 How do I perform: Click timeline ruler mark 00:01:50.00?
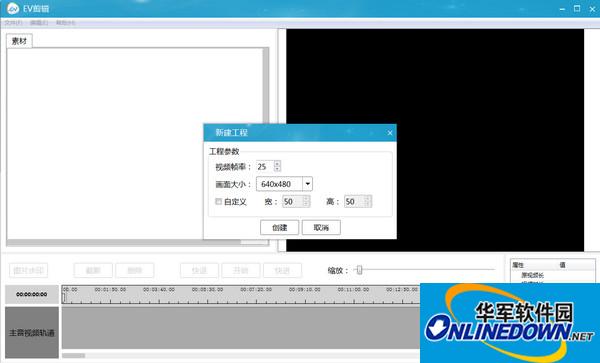110,290
